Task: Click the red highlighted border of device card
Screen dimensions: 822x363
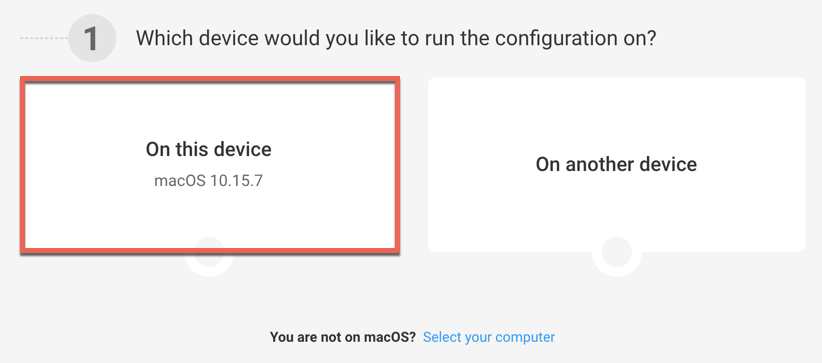Action: pos(210,79)
